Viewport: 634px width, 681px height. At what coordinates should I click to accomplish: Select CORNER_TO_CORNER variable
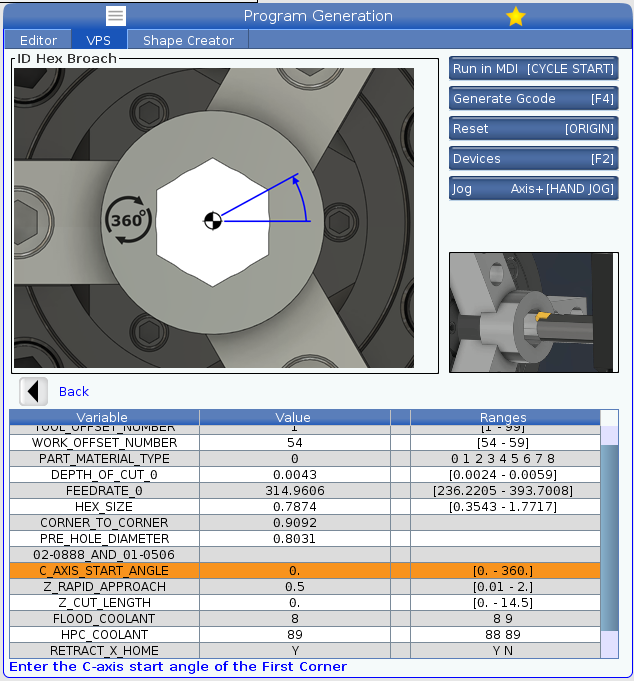104,522
